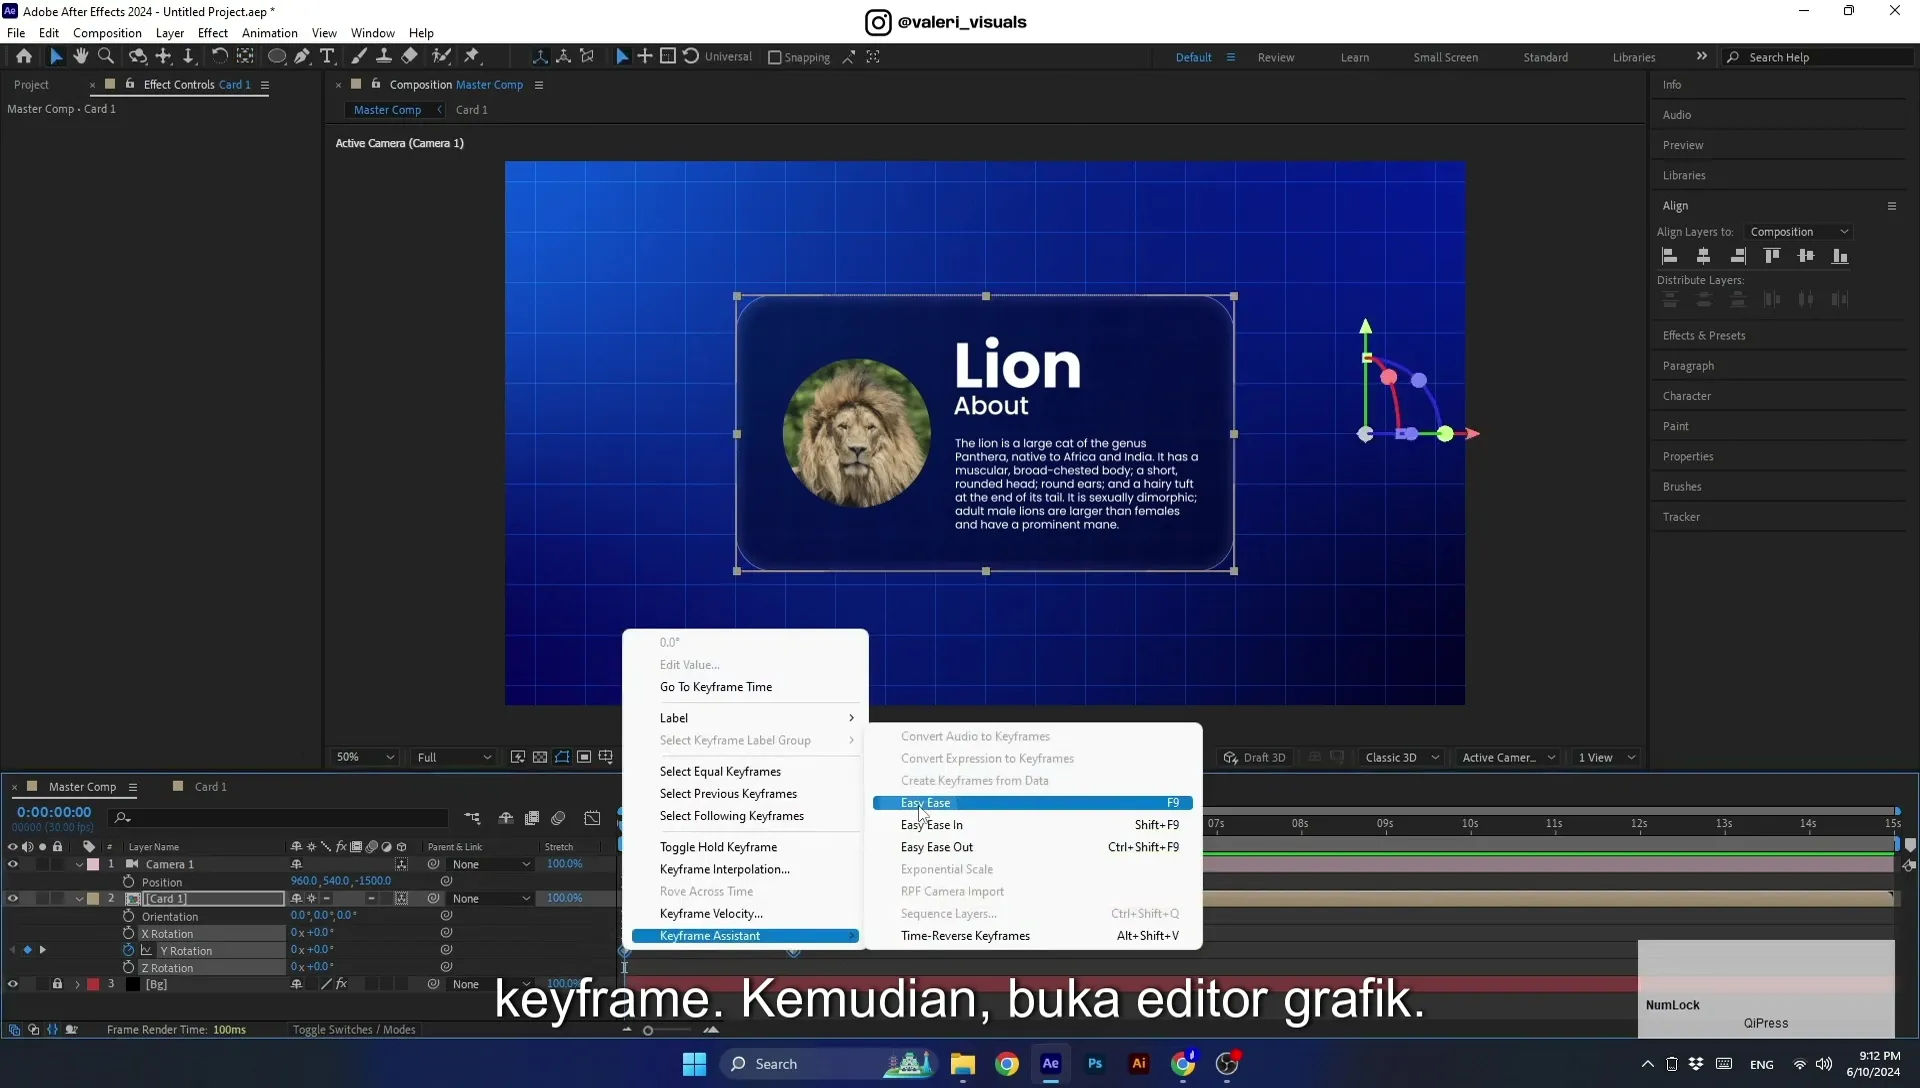Open the Character panel
Viewport: 1920px width, 1088px height.
(x=1686, y=396)
